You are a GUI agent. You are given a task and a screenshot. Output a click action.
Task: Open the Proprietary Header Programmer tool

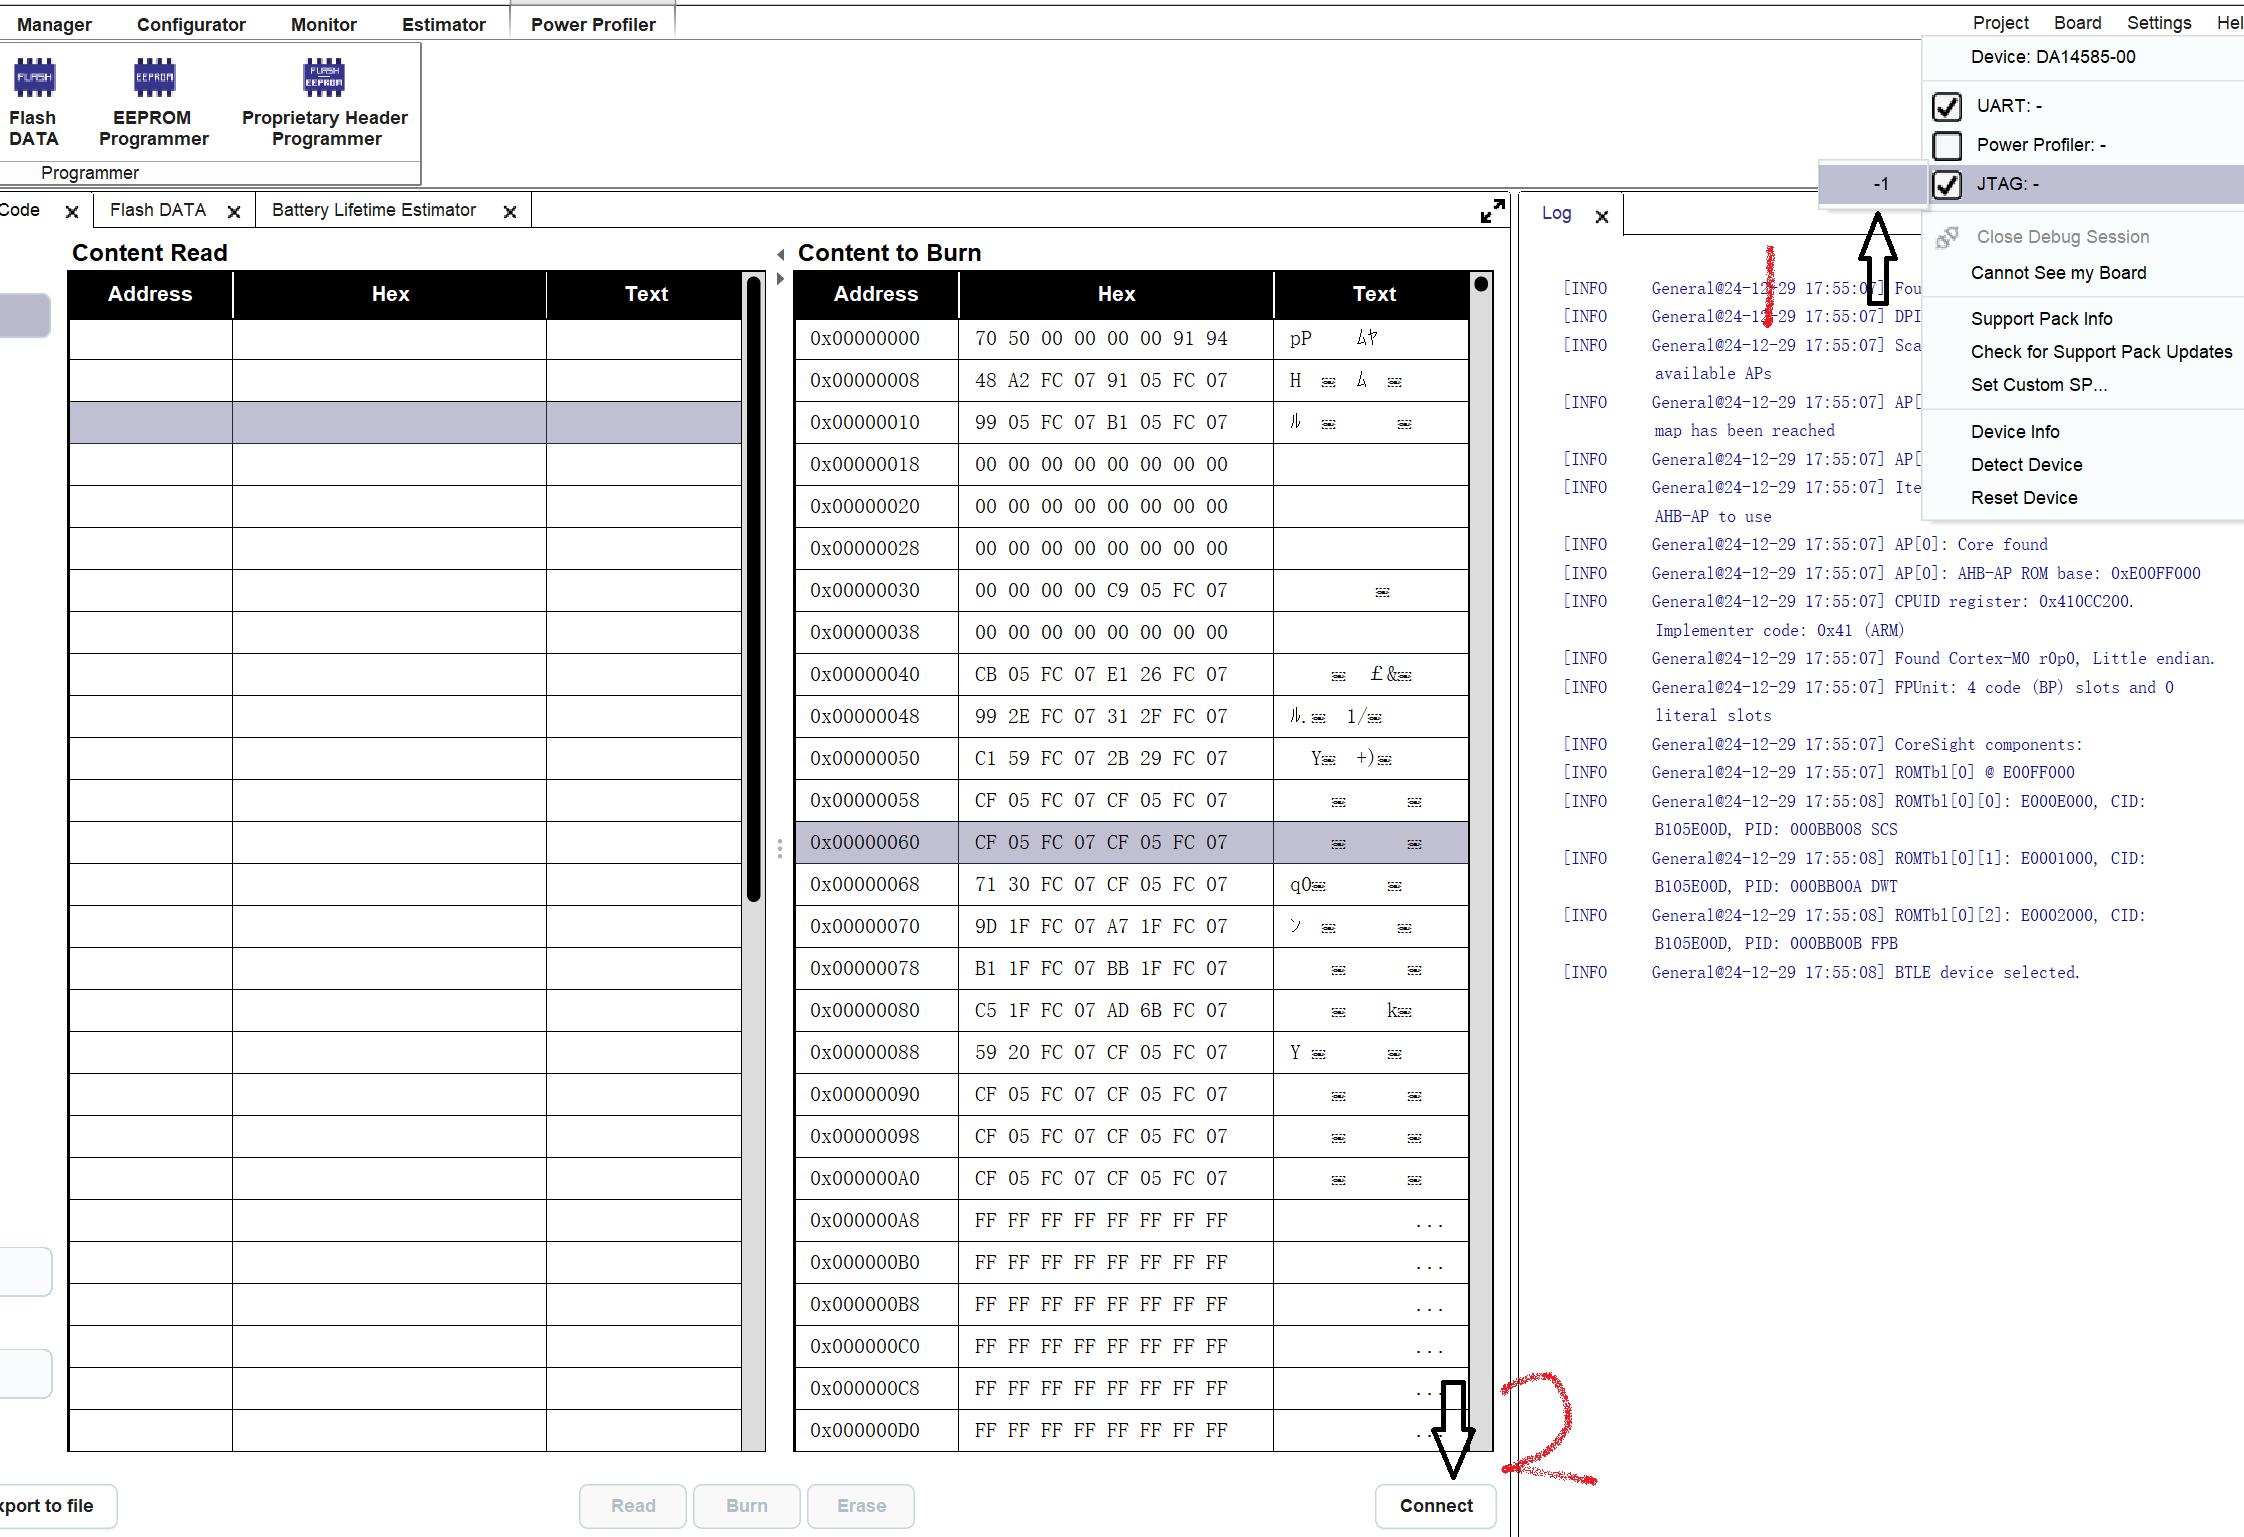[324, 79]
